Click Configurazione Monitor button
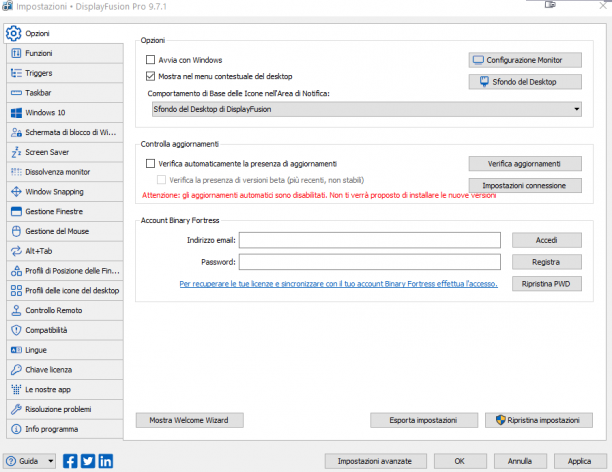This screenshot has height=472, width=612. 525,60
